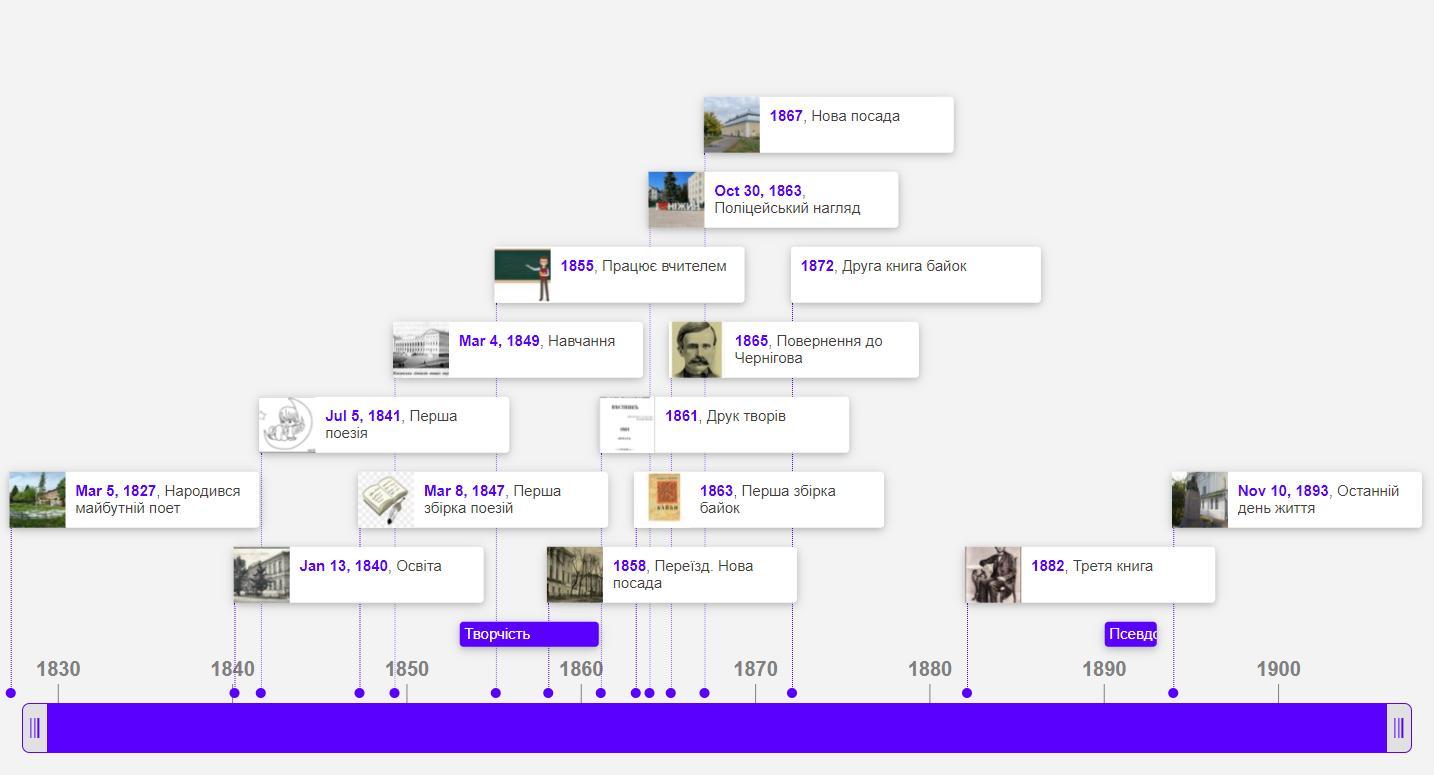Click the purple timeline scroll bar
This screenshot has width=1434, height=775.
coord(717,728)
